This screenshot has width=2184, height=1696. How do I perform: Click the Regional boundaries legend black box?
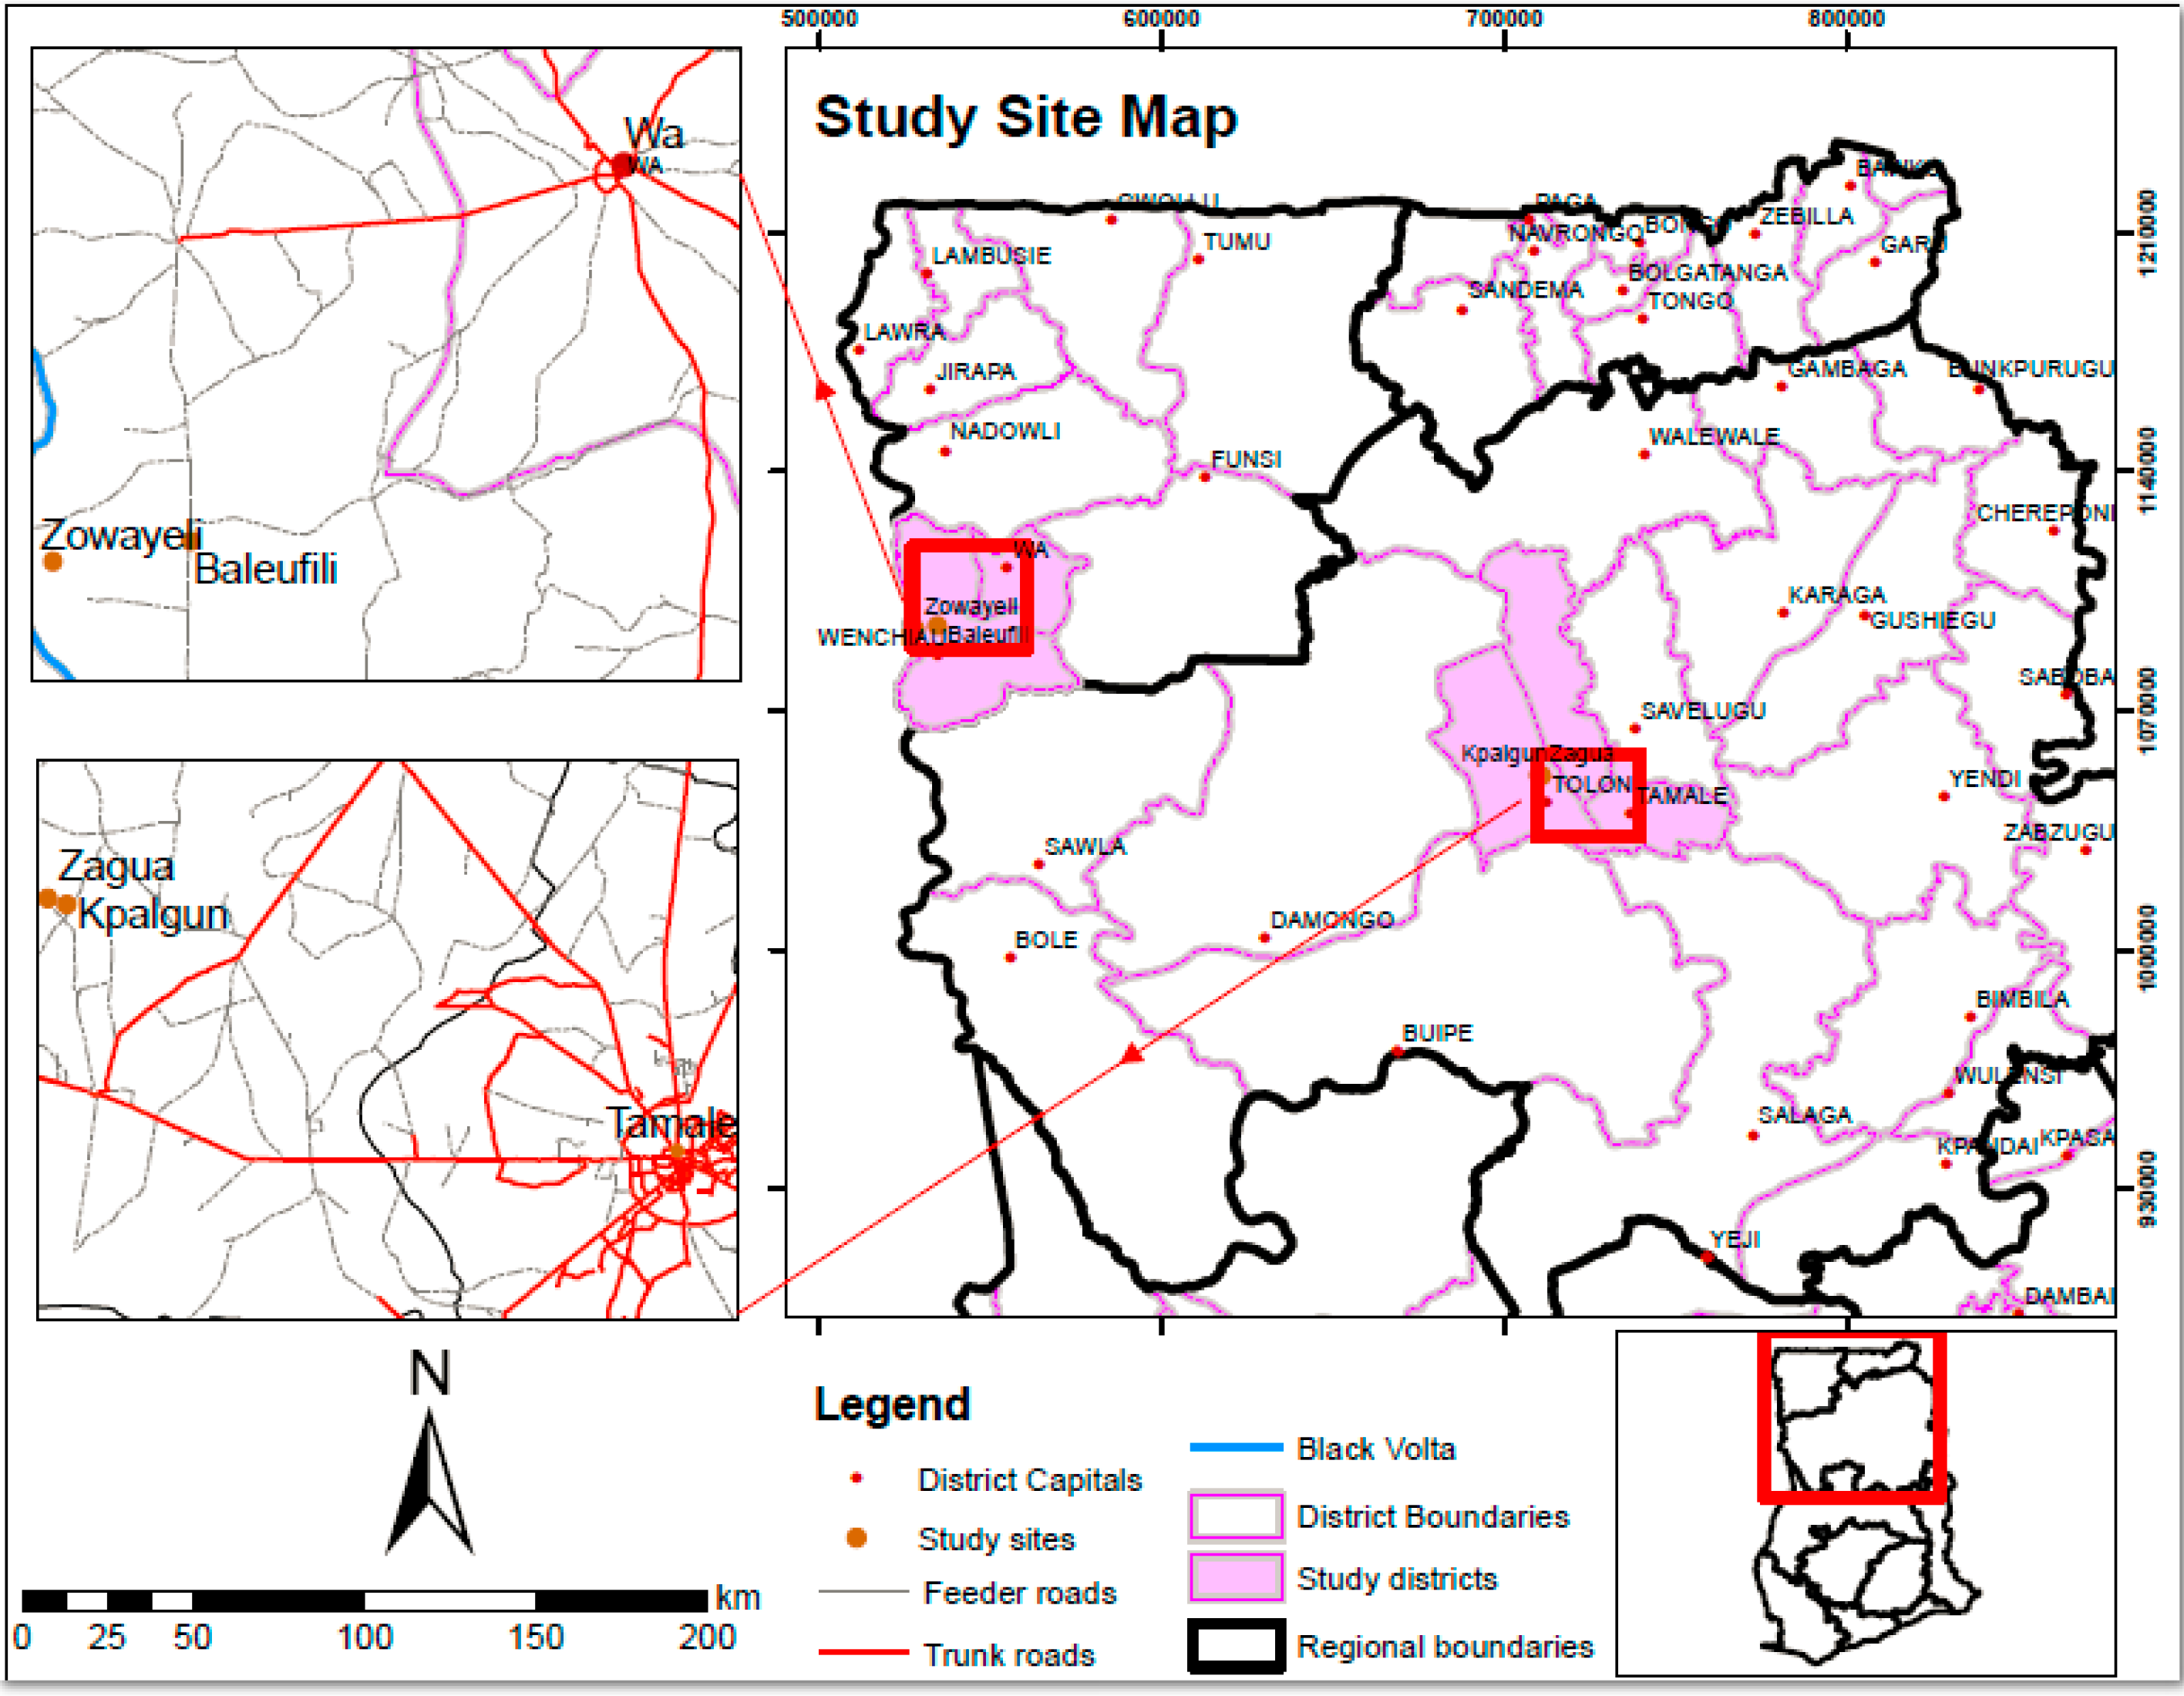[x=1236, y=1646]
